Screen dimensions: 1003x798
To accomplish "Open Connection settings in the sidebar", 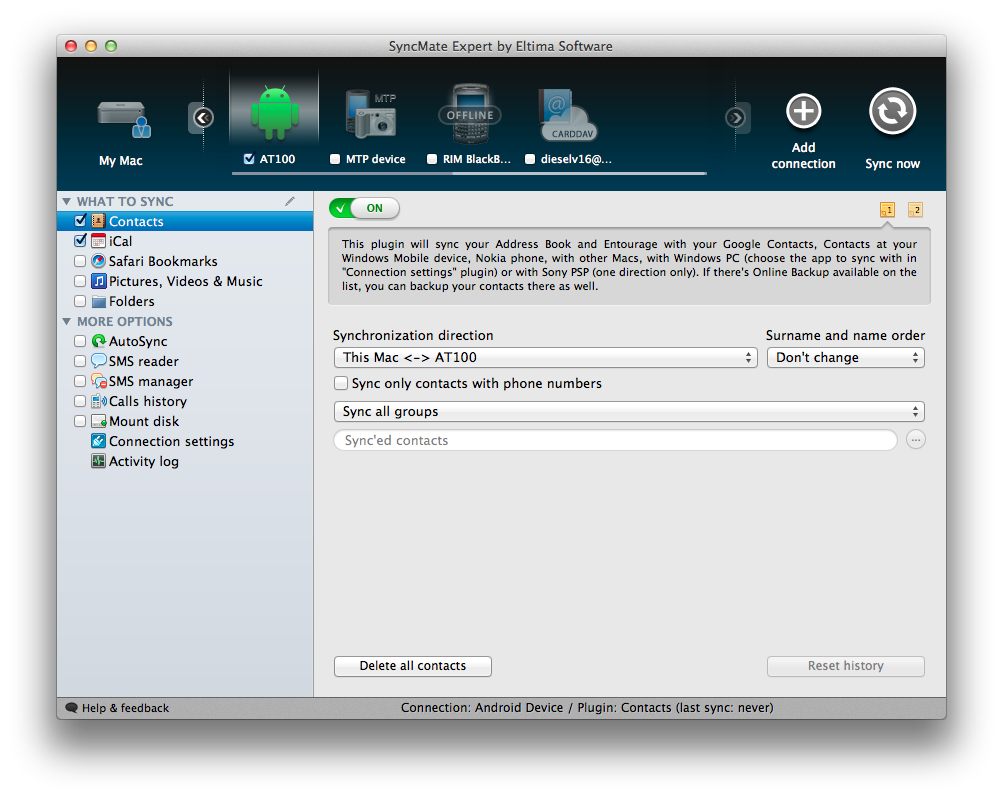I will [x=171, y=441].
